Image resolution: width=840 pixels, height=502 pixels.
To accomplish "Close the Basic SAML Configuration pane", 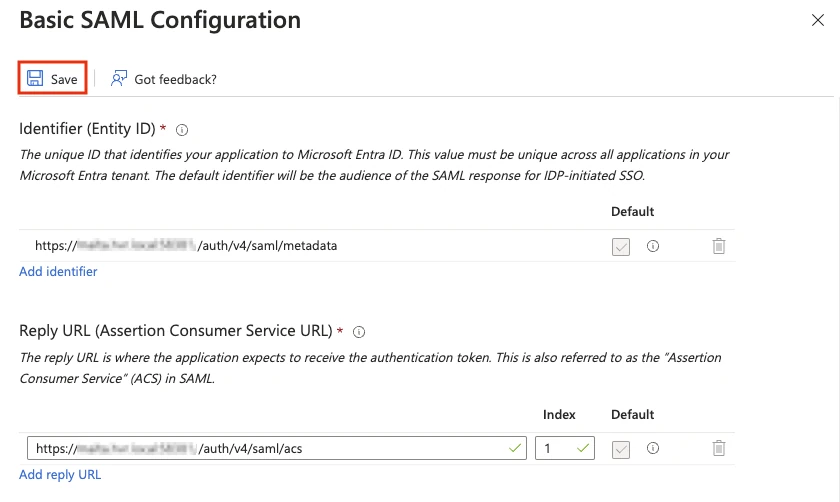I will (818, 20).
